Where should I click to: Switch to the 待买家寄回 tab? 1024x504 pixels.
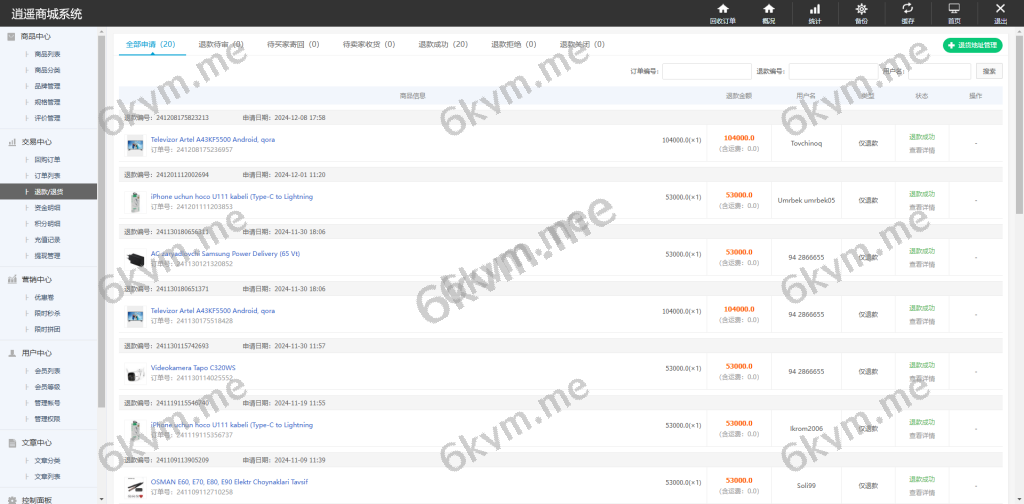293,45
